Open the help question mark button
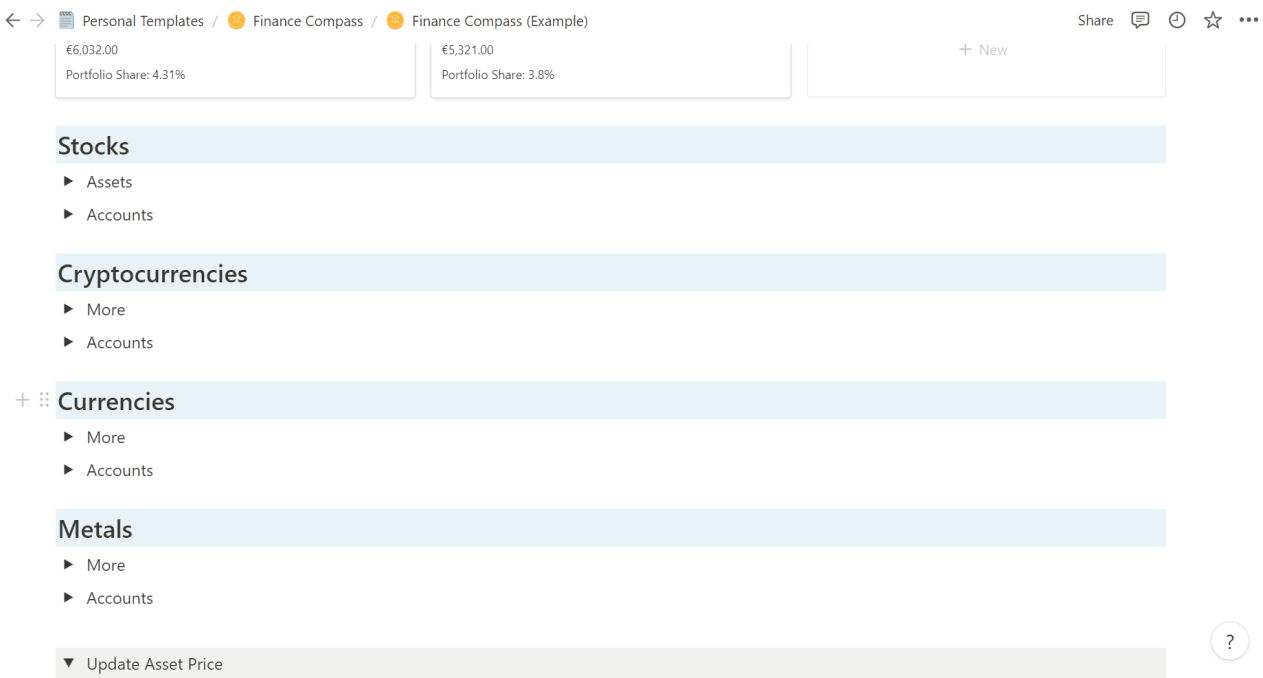Screen dimensions: 1263x678 click(x=1230, y=642)
